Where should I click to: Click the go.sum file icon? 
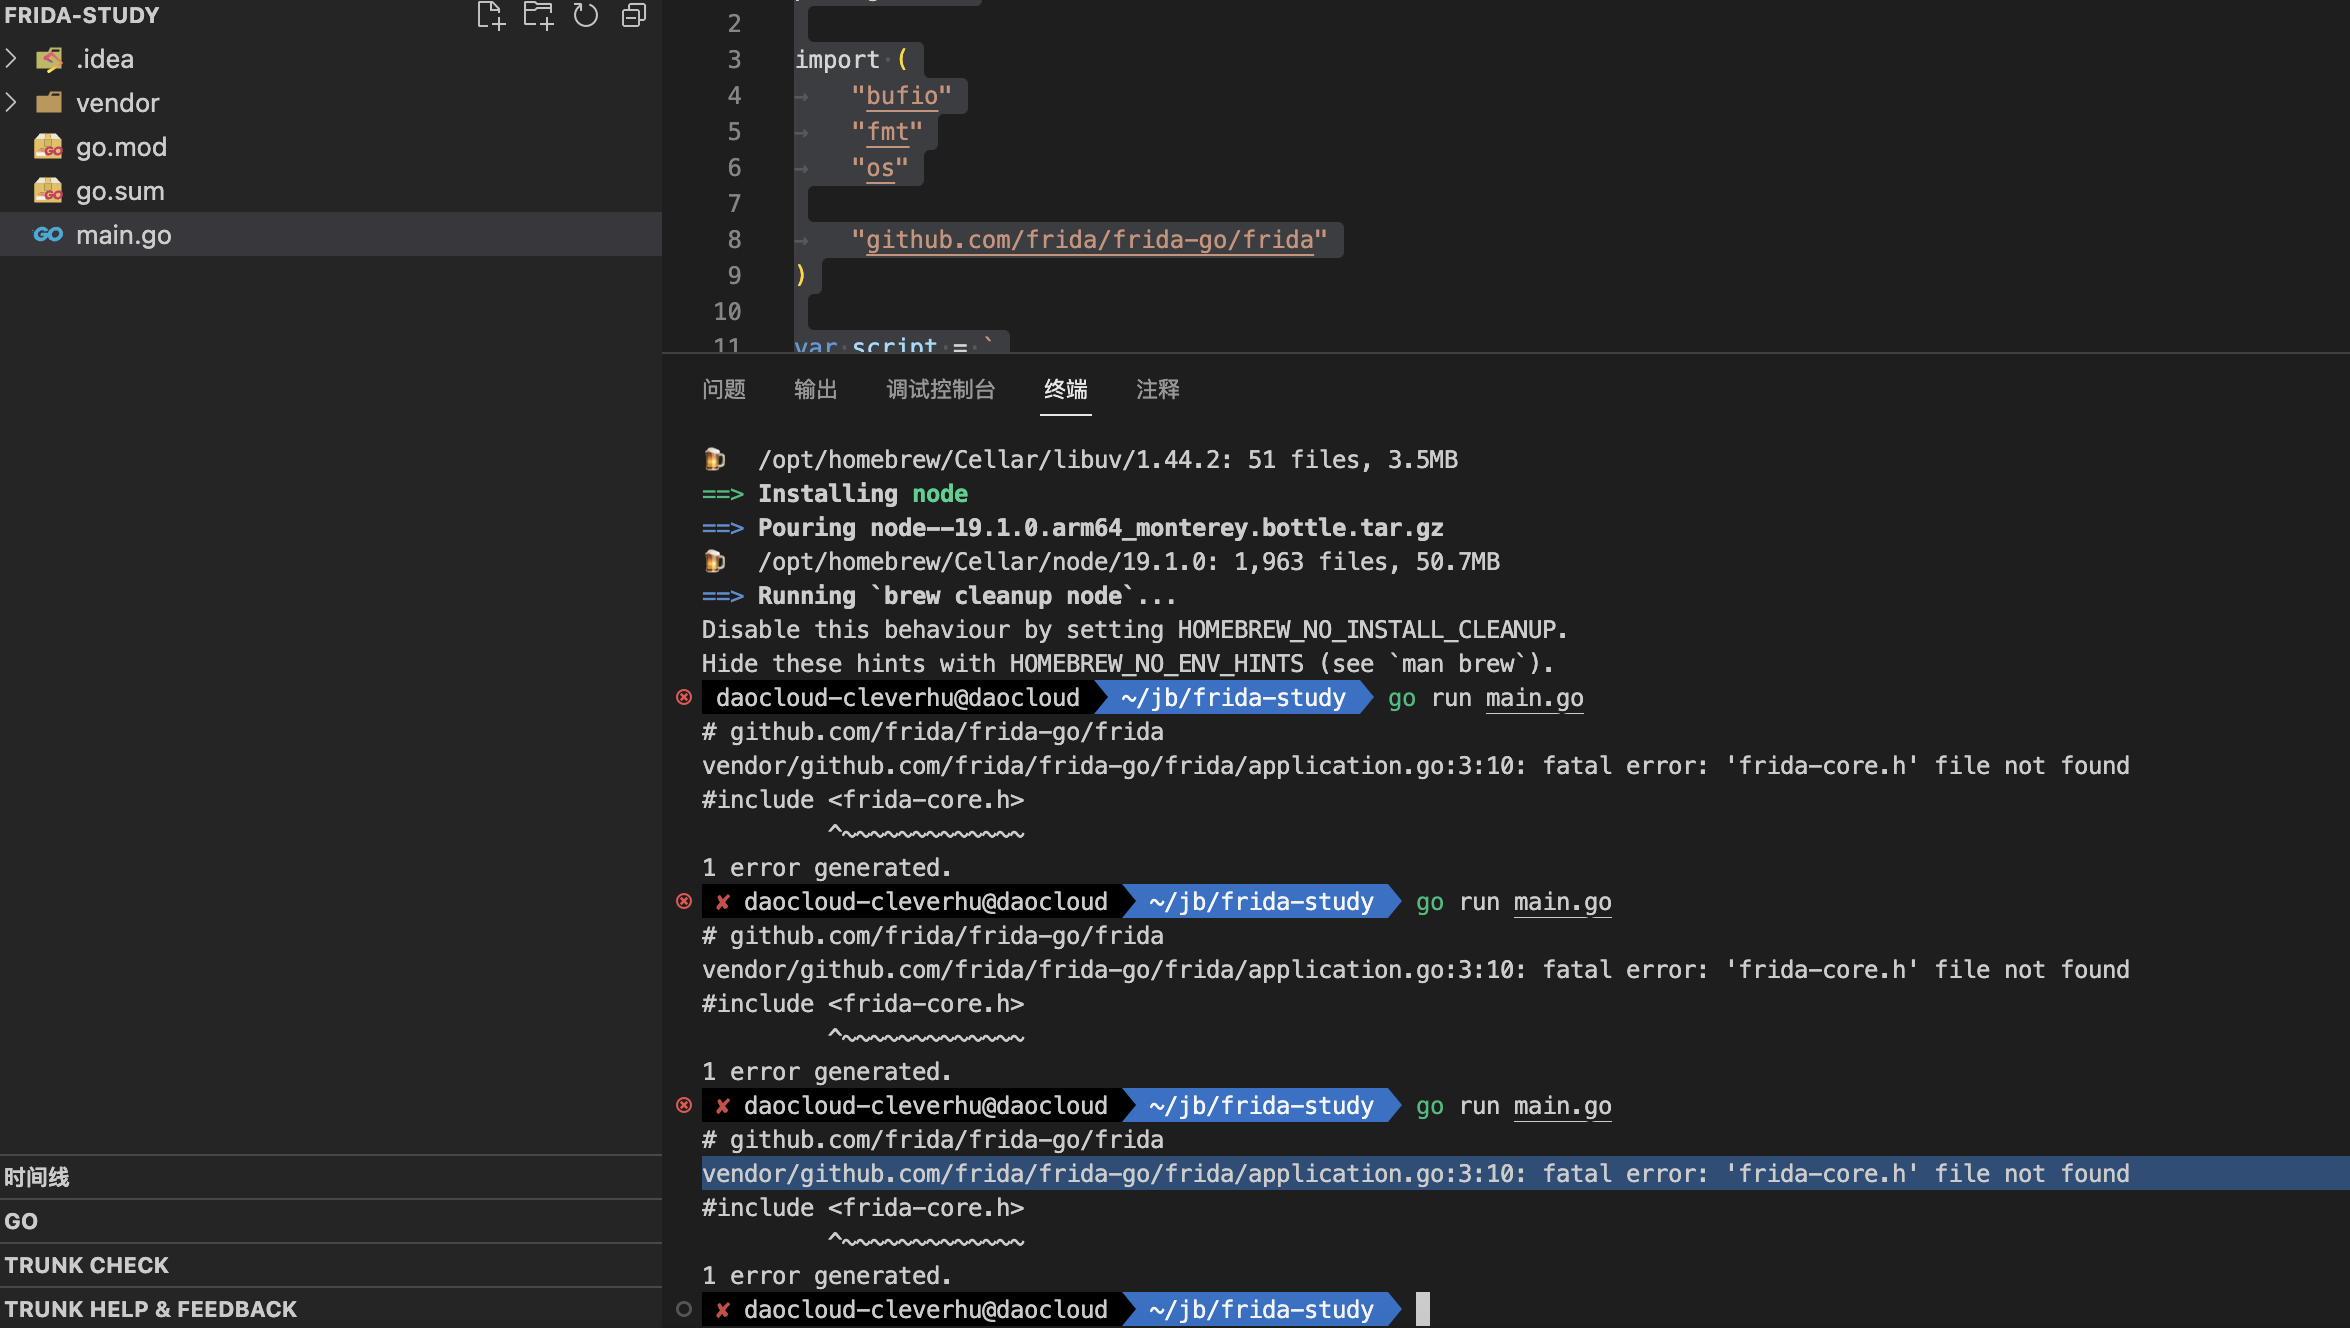[48, 191]
